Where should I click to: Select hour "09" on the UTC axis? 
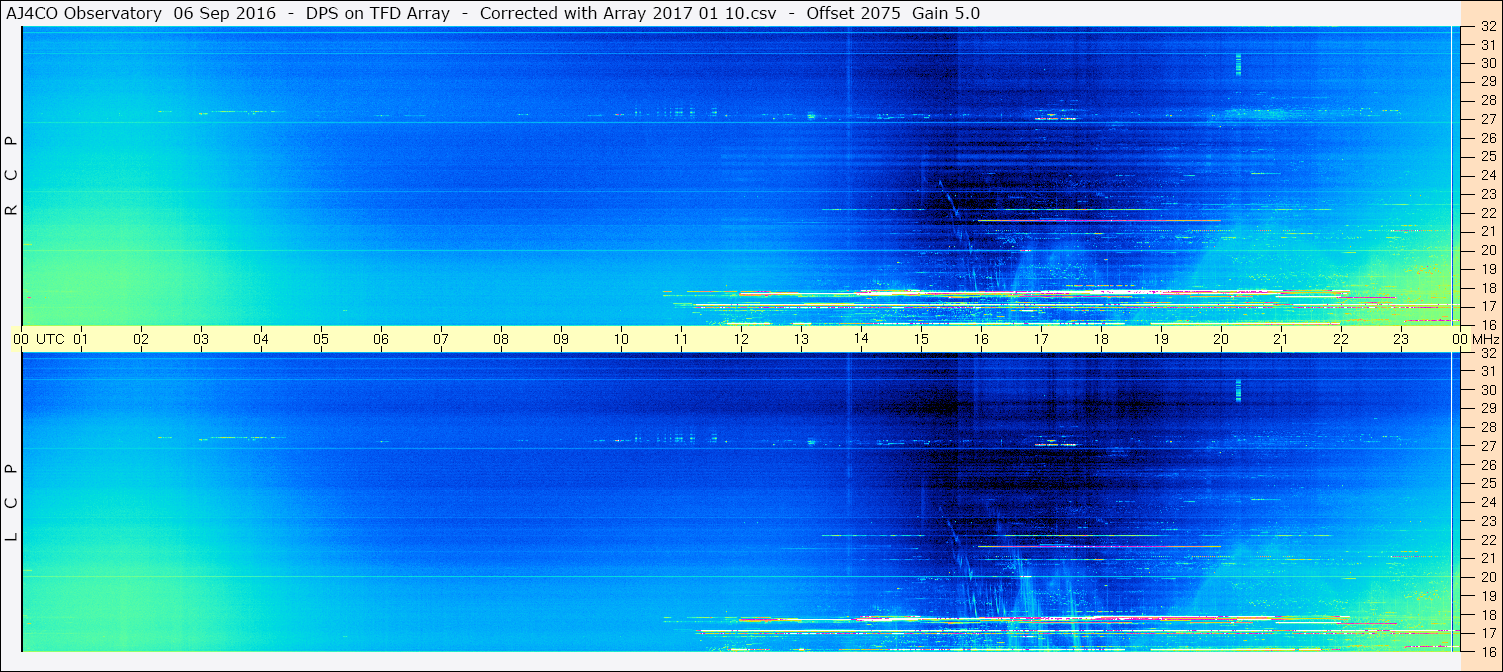(561, 339)
